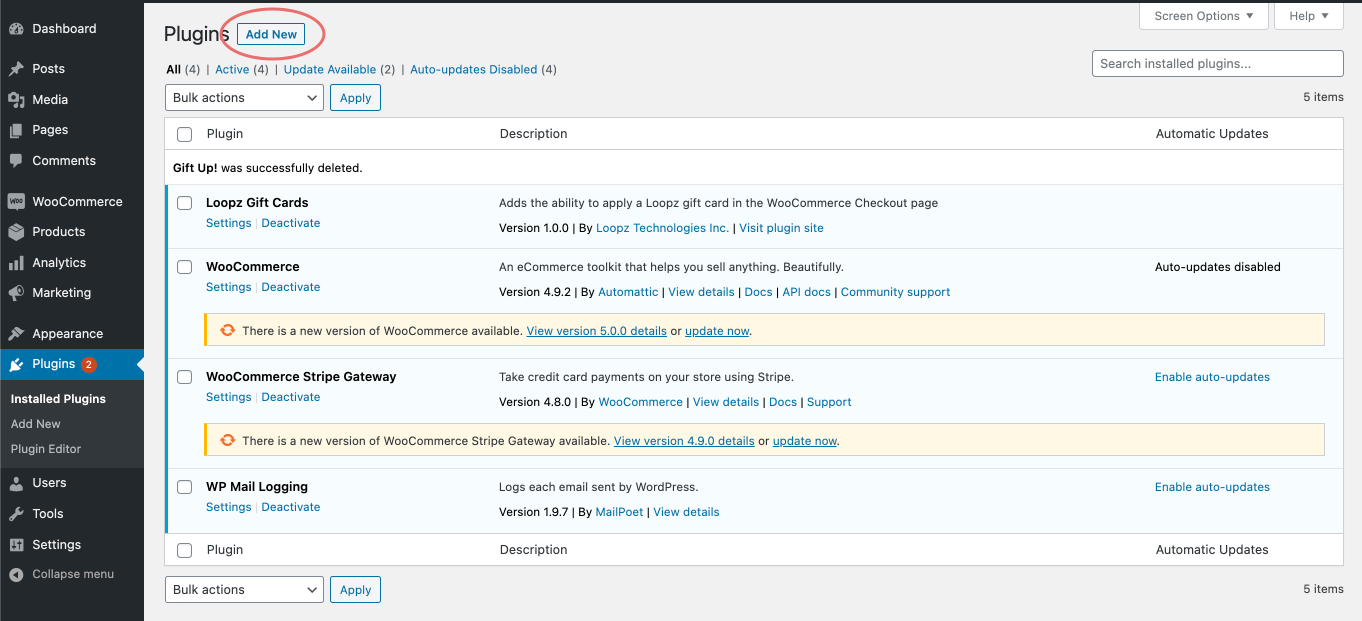Open Visit plugin site link
The height and width of the screenshot is (621, 1362).
[781, 228]
